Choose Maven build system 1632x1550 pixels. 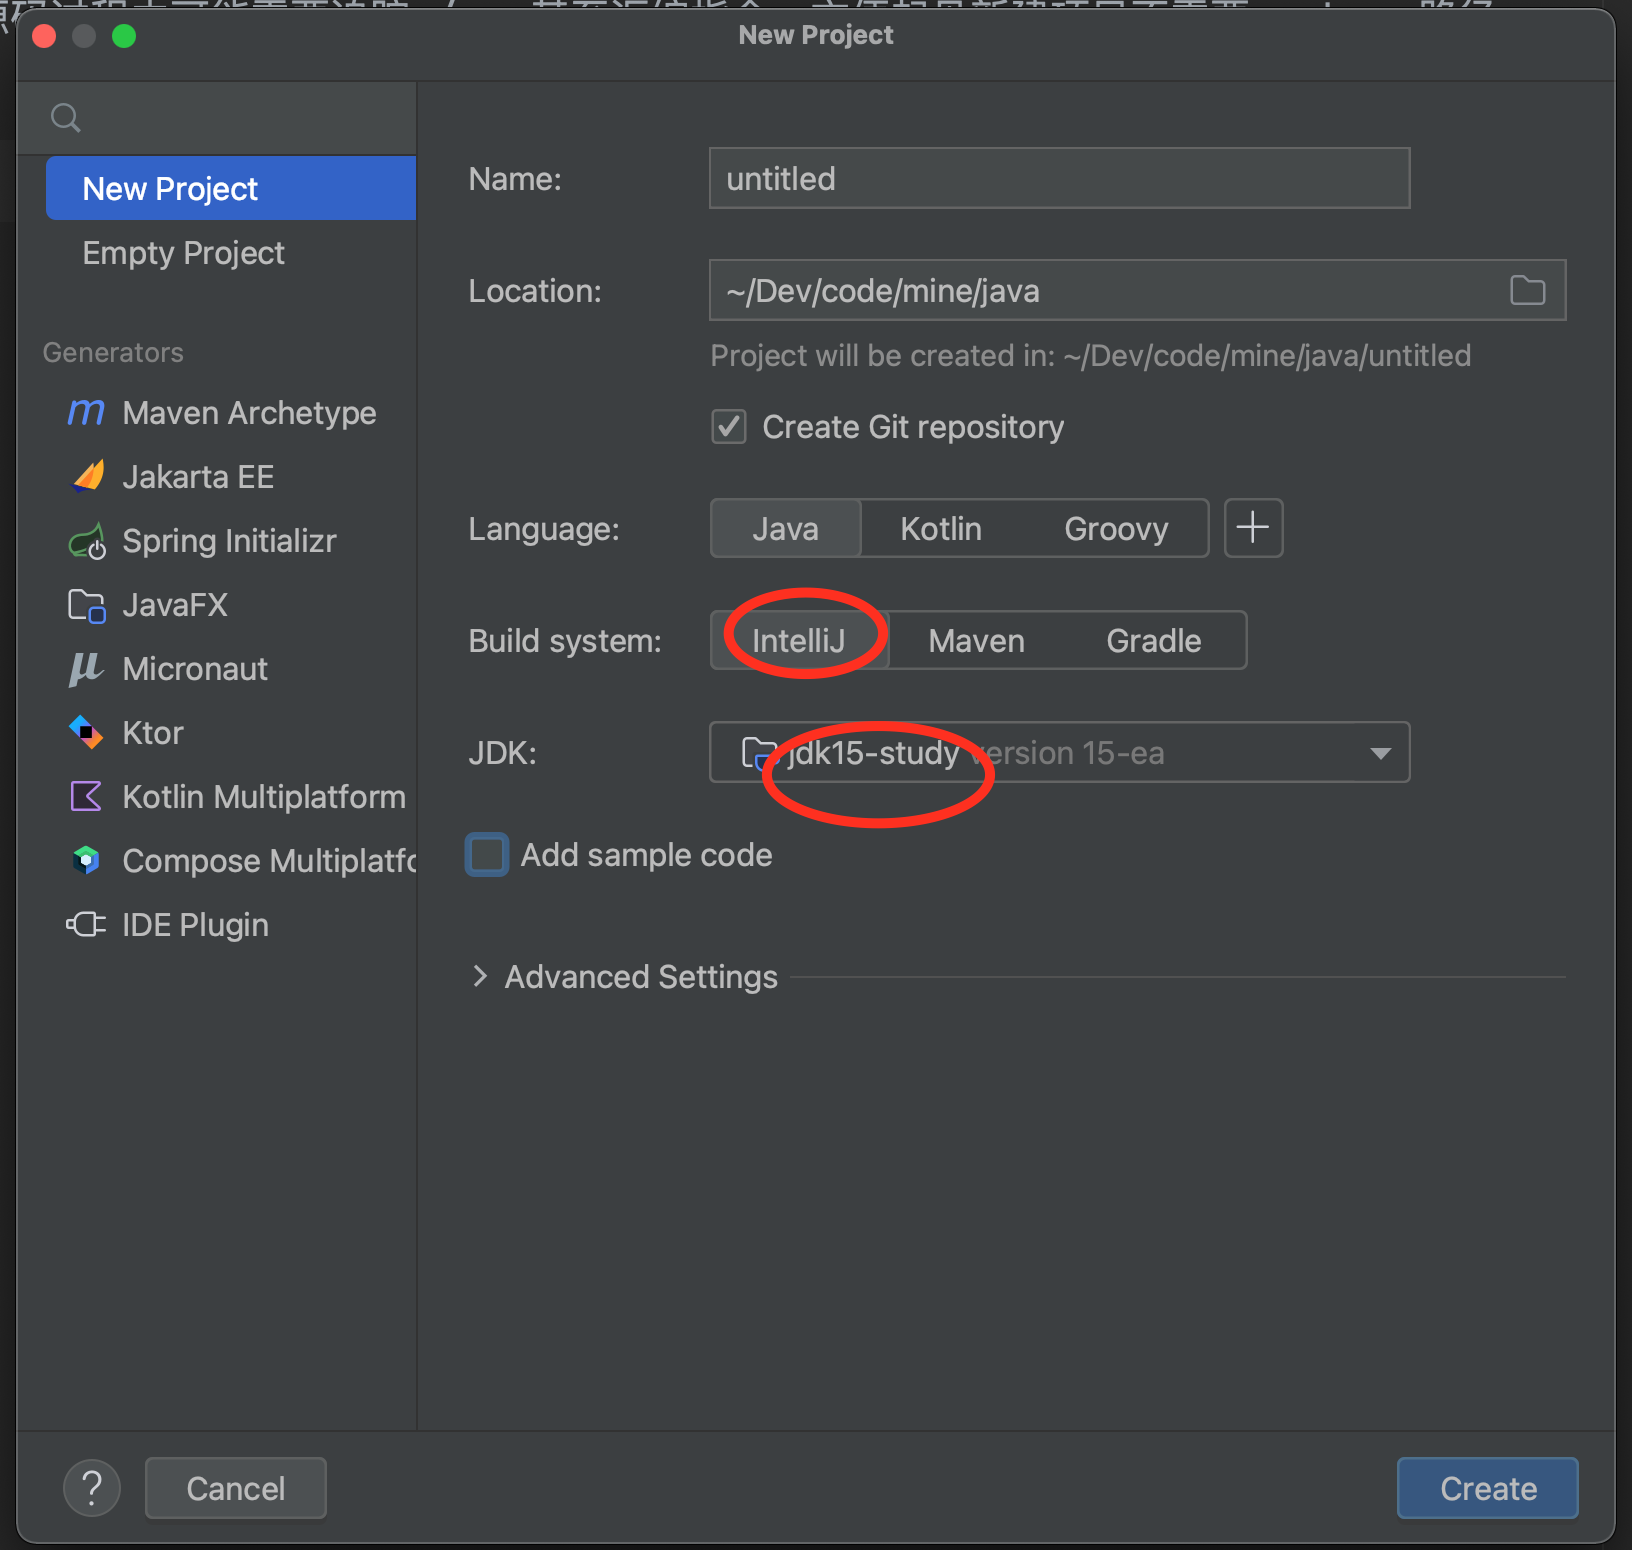click(x=976, y=640)
